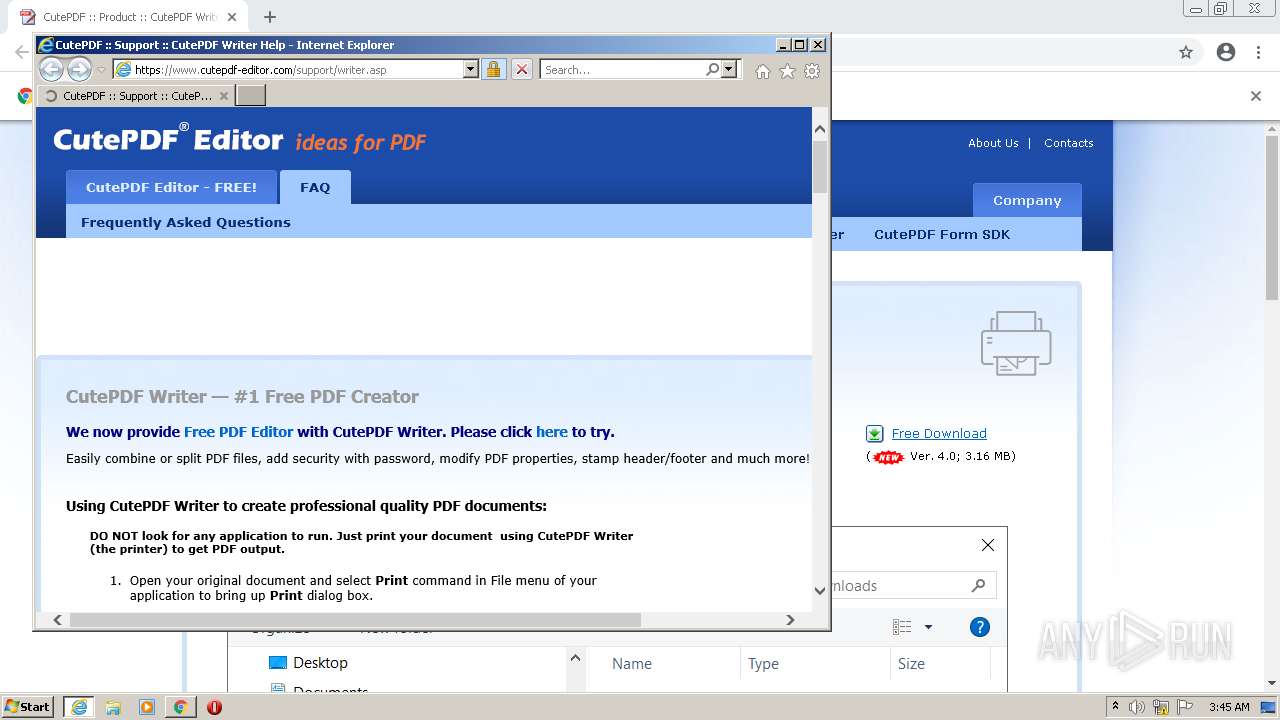This screenshot has height=720, width=1280.
Task: Bookmark this page star in Chrome
Action: 1186,52
